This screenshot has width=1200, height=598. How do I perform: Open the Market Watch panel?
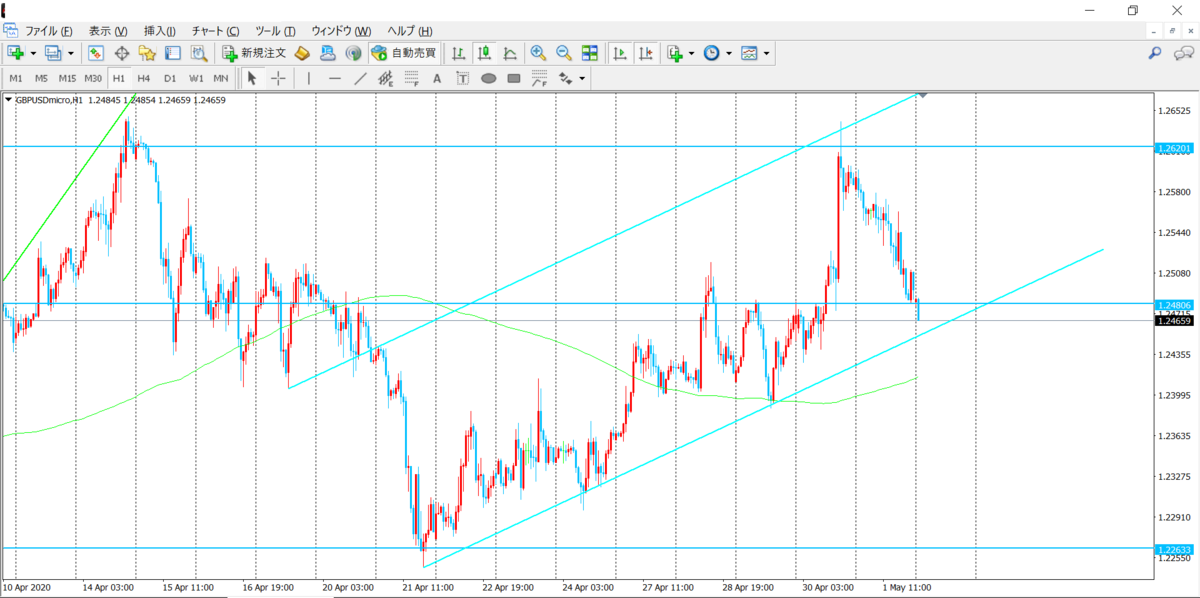96,53
